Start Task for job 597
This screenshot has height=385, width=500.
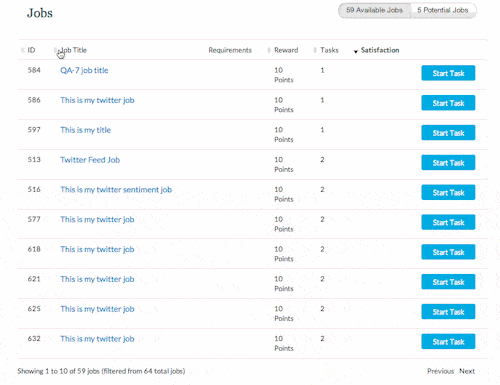tap(448, 133)
